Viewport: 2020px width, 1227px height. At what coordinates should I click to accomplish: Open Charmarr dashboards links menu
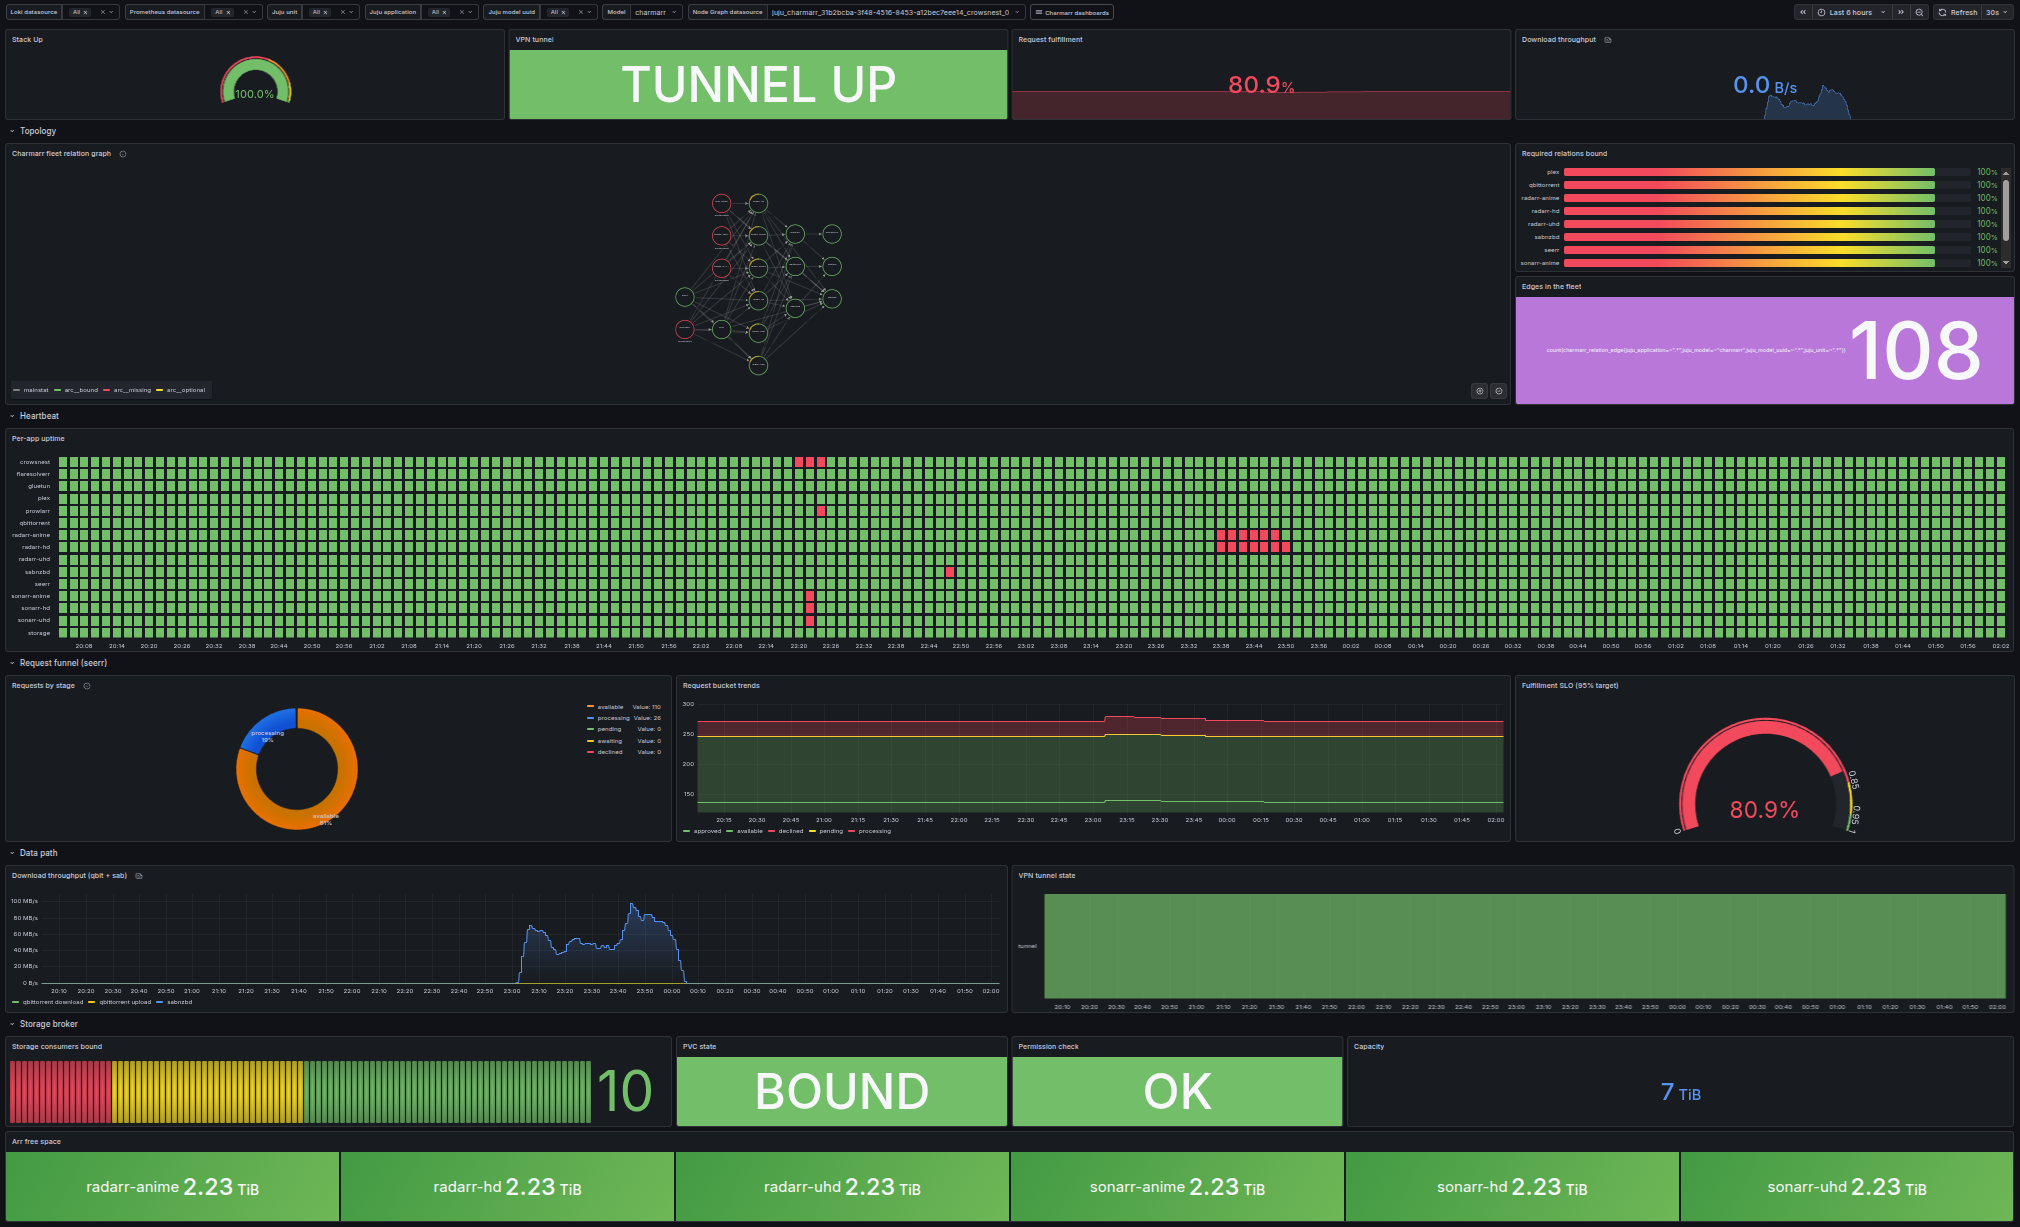(1072, 12)
